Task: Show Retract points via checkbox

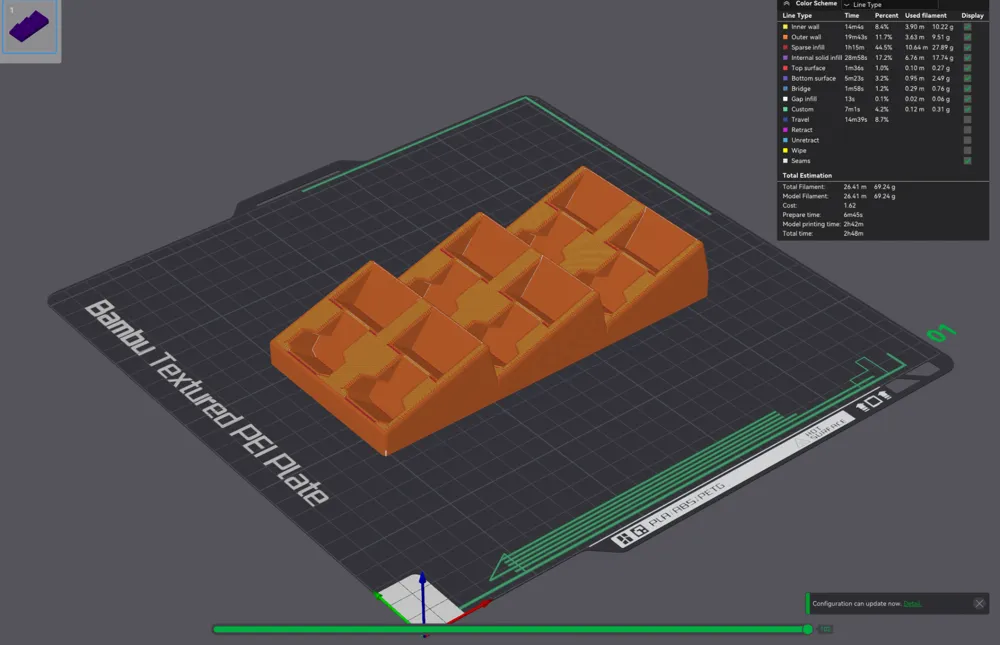Action: click(x=967, y=130)
